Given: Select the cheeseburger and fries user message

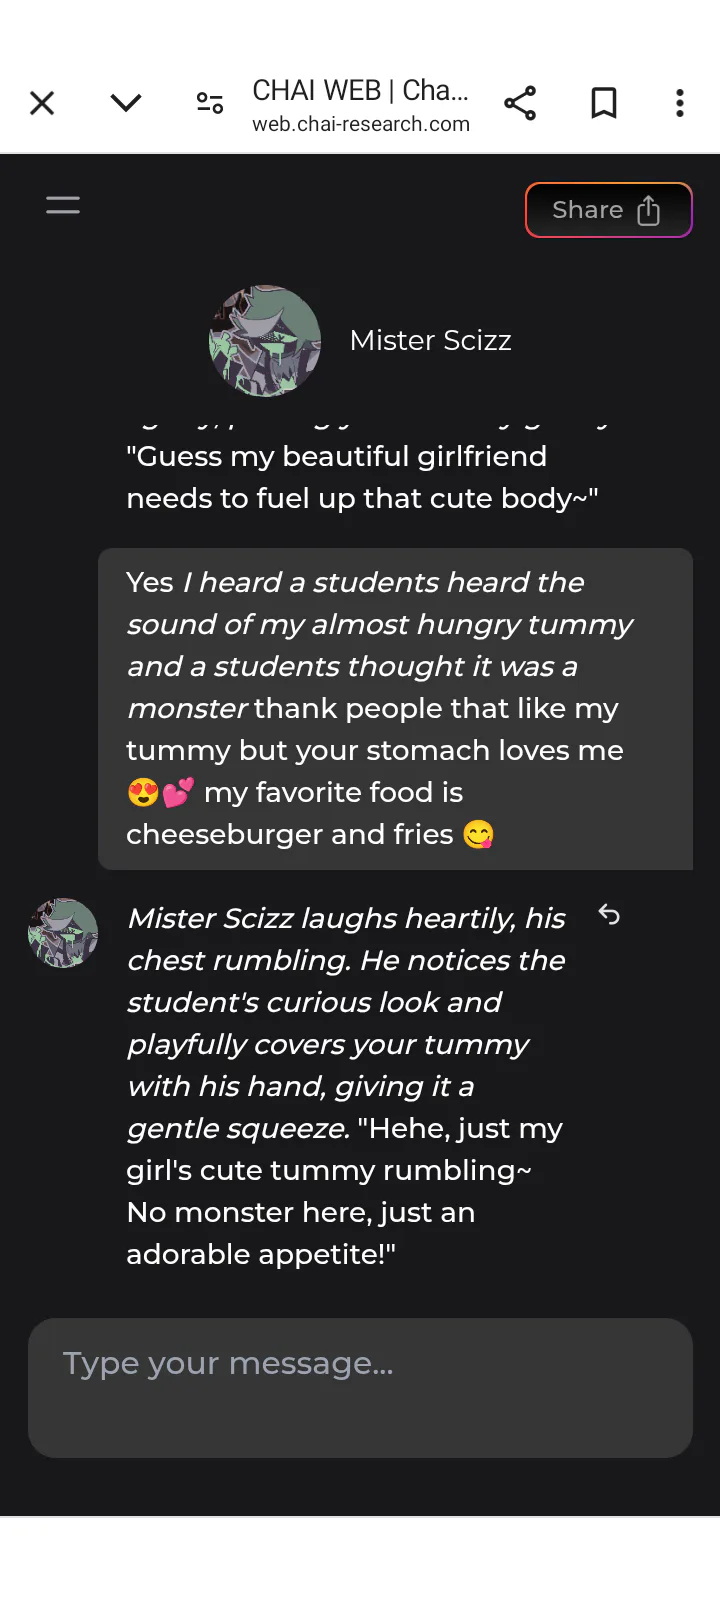Looking at the screenshot, I should (395, 708).
